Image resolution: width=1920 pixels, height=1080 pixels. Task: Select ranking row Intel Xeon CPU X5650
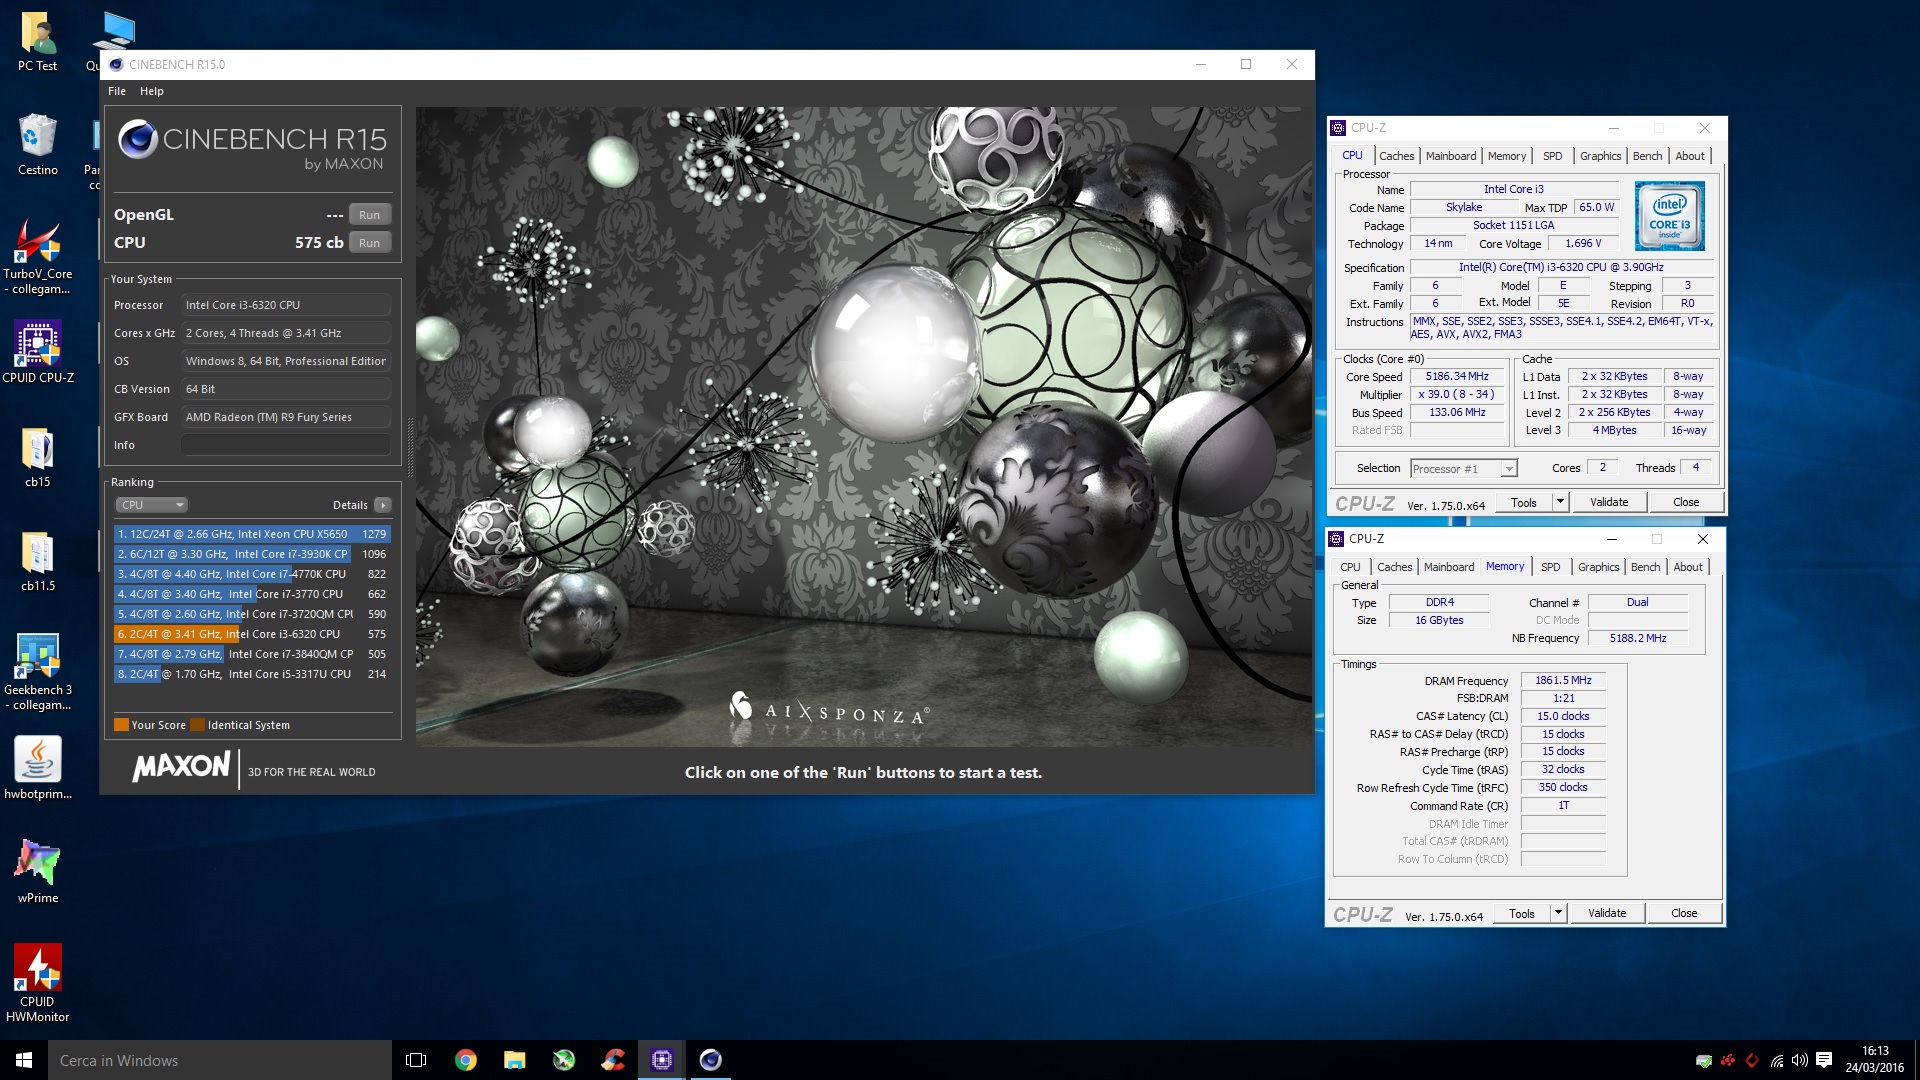252,534
